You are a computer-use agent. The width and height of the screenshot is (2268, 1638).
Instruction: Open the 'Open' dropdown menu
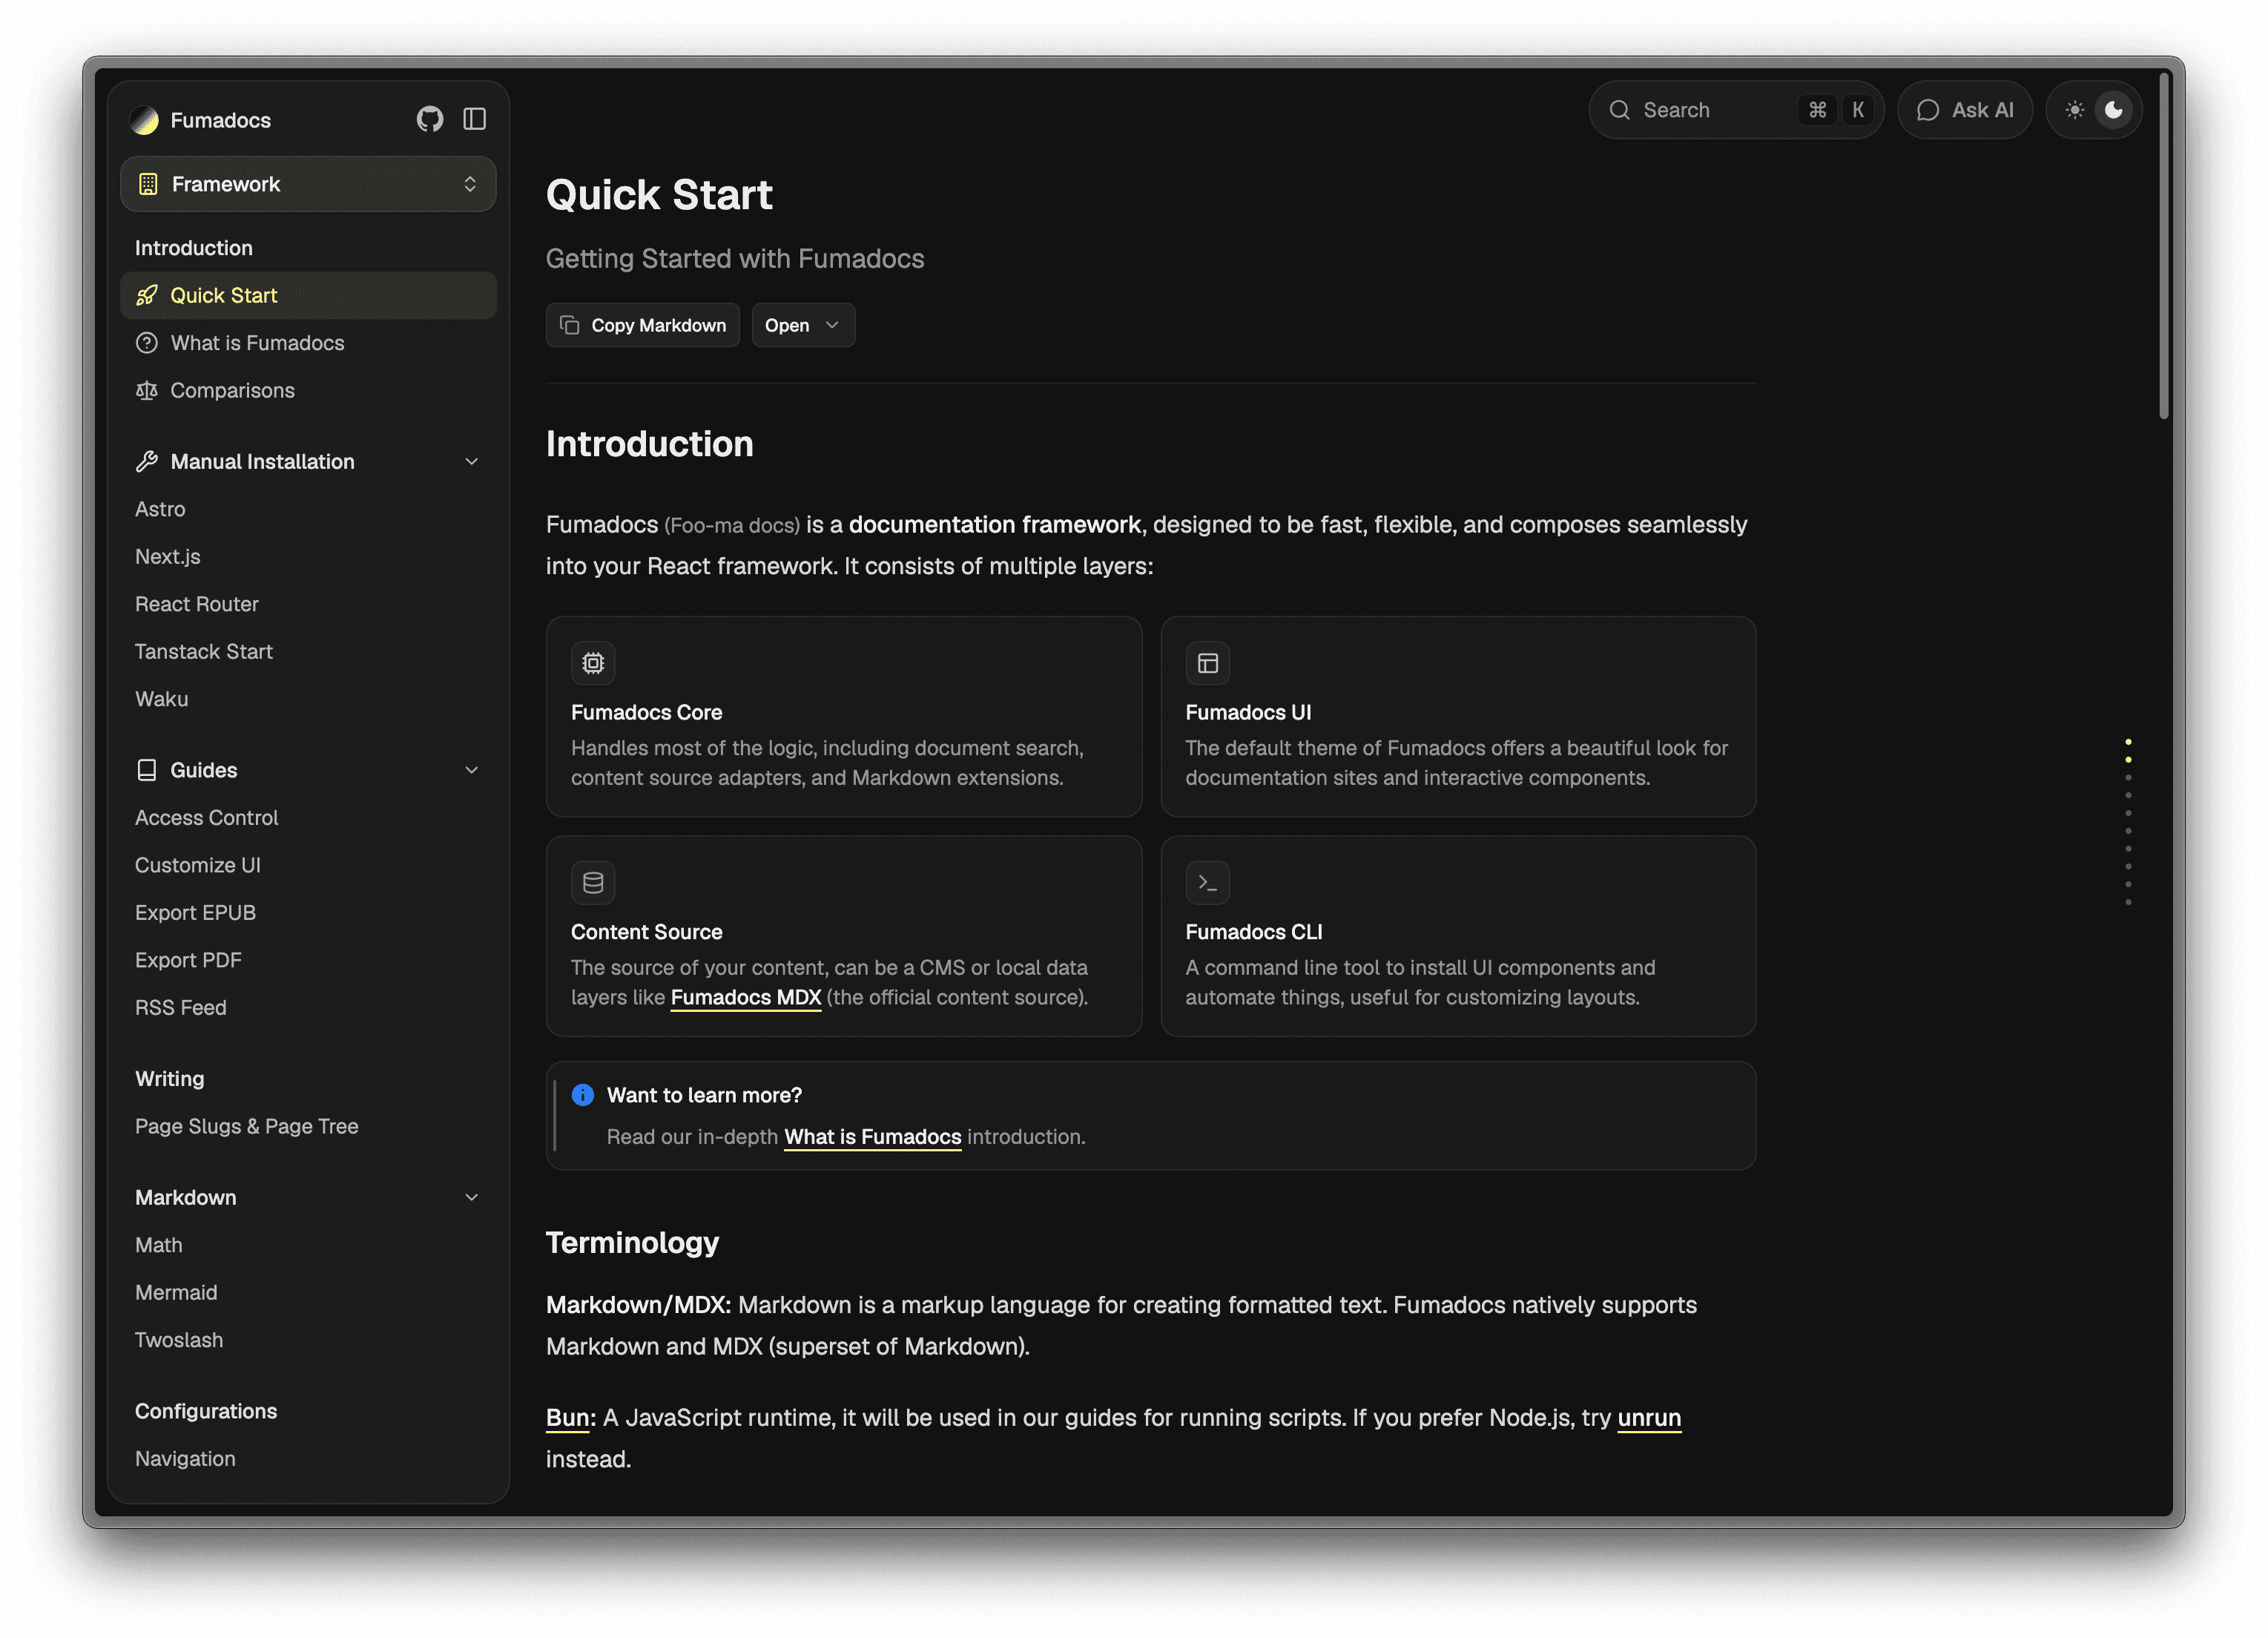pyautogui.click(x=803, y=325)
